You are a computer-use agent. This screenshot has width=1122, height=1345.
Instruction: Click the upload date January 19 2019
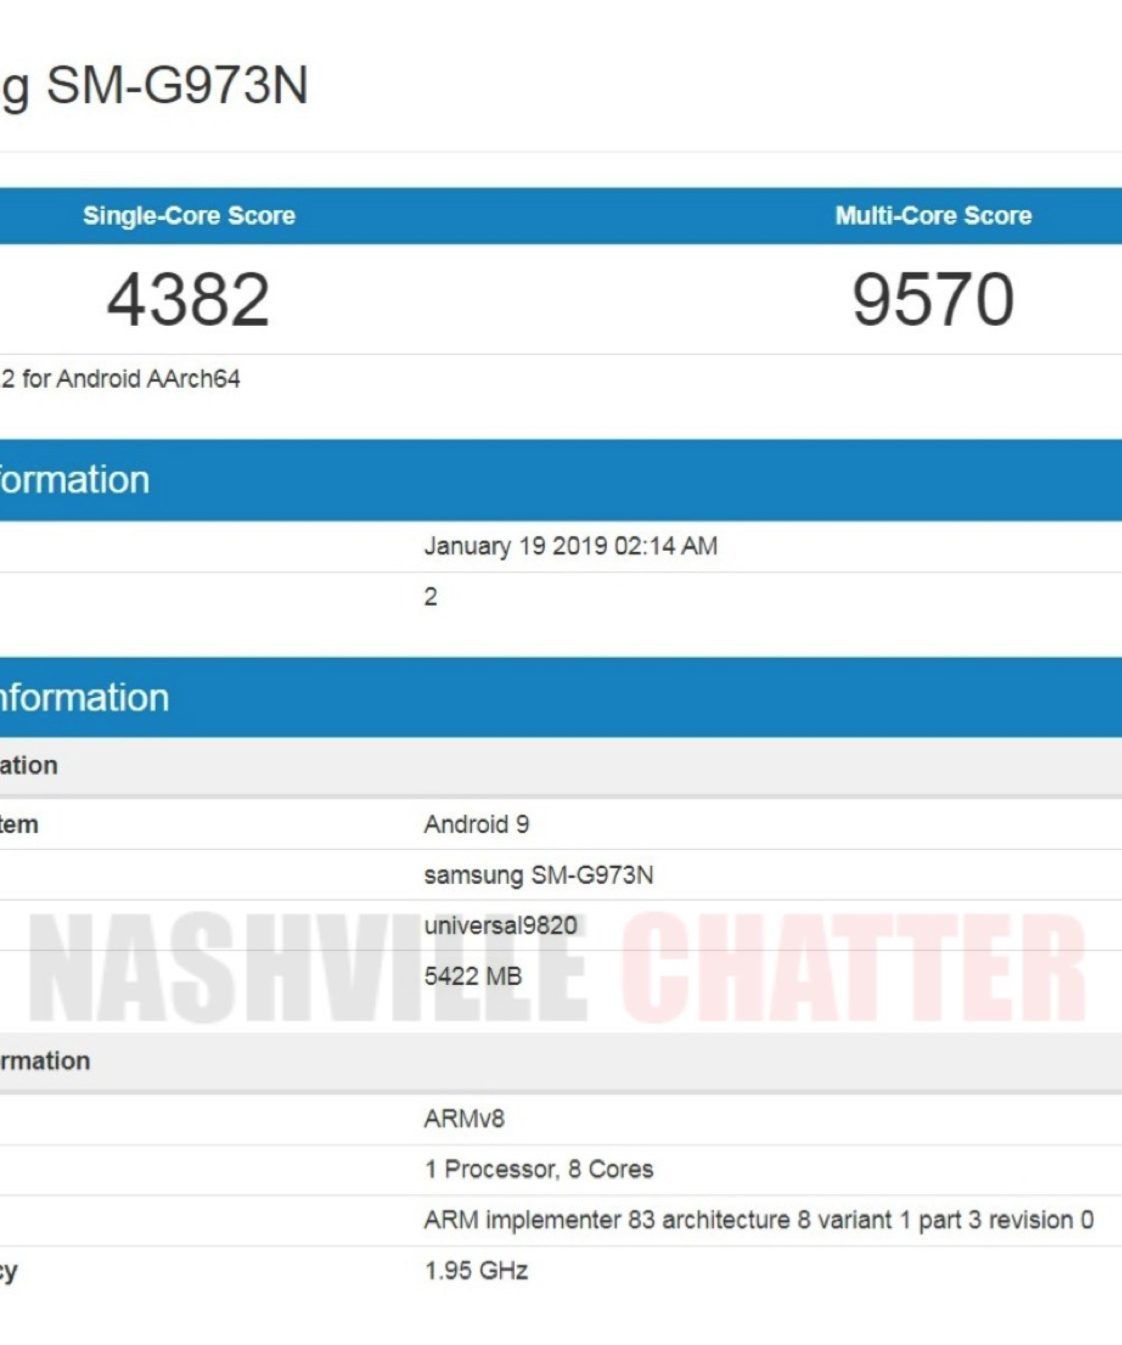pos(570,546)
